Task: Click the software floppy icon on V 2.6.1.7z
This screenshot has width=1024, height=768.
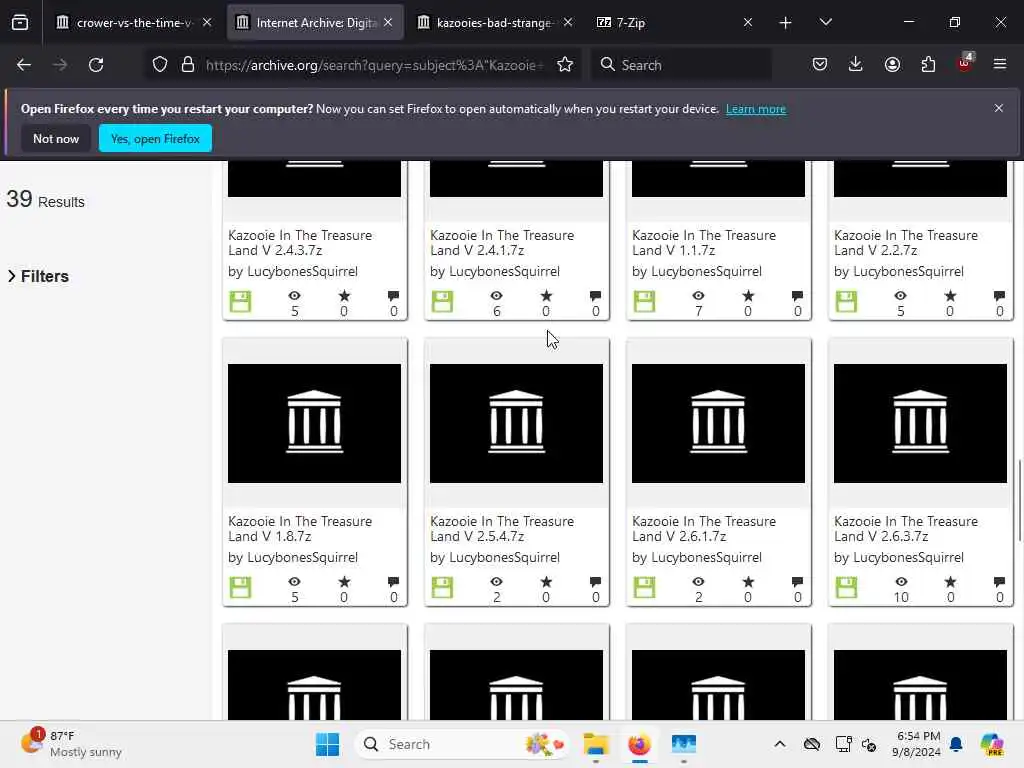Action: [x=645, y=588]
